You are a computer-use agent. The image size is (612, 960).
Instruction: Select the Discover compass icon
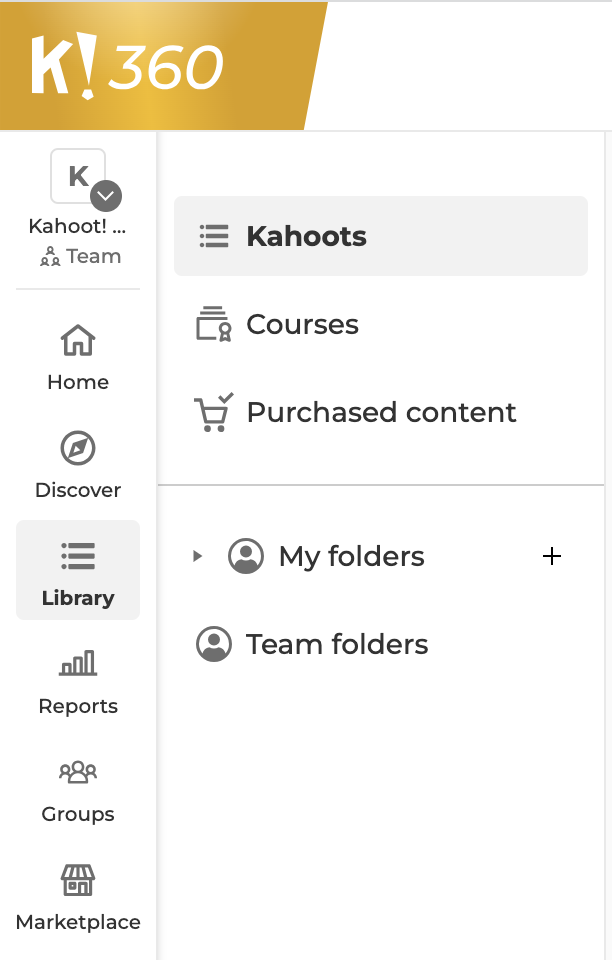click(x=78, y=448)
